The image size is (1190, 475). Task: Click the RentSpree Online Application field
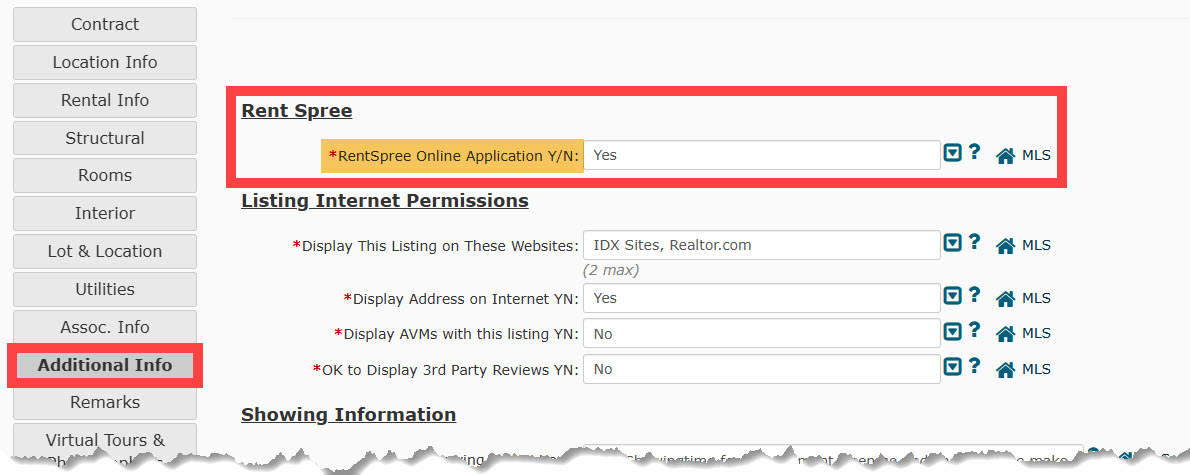coord(761,155)
